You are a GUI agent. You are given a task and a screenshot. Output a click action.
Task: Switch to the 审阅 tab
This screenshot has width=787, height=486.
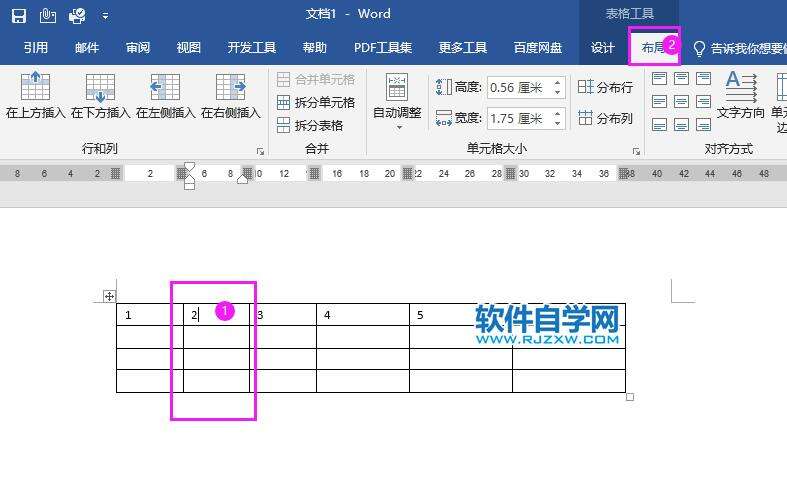138,48
